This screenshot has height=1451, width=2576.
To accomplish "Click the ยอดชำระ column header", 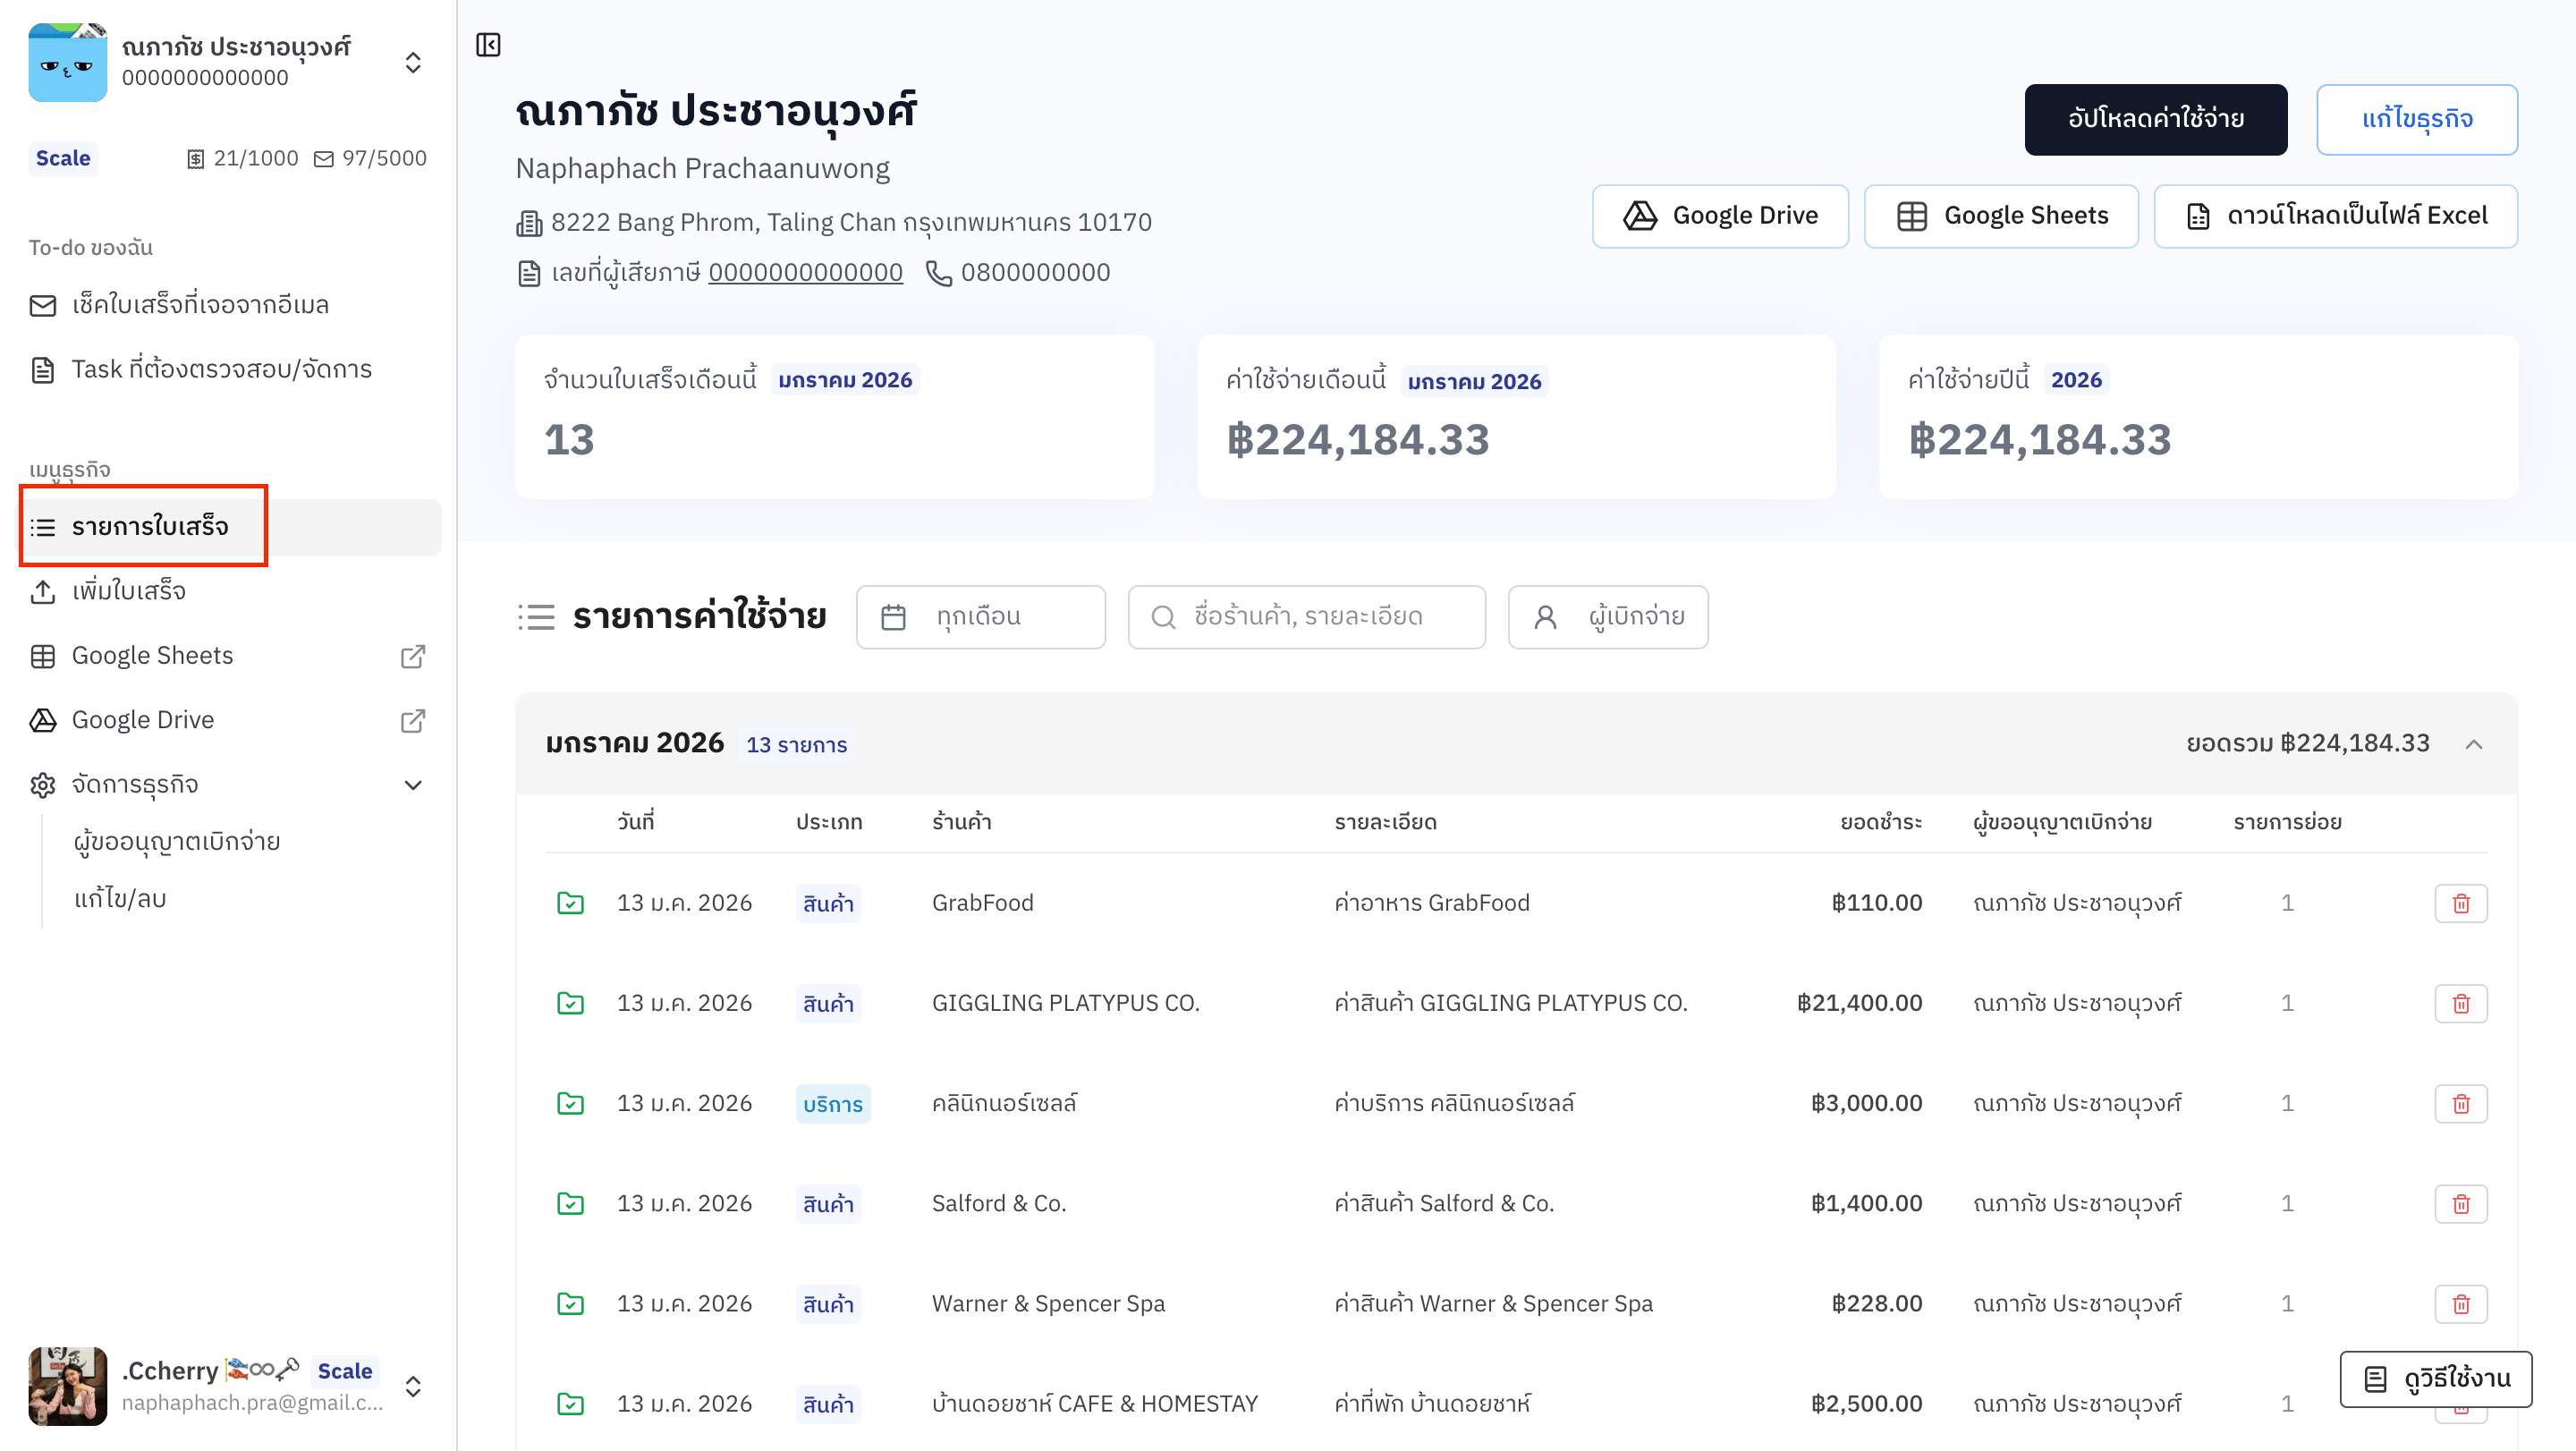I will point(1880,822).
